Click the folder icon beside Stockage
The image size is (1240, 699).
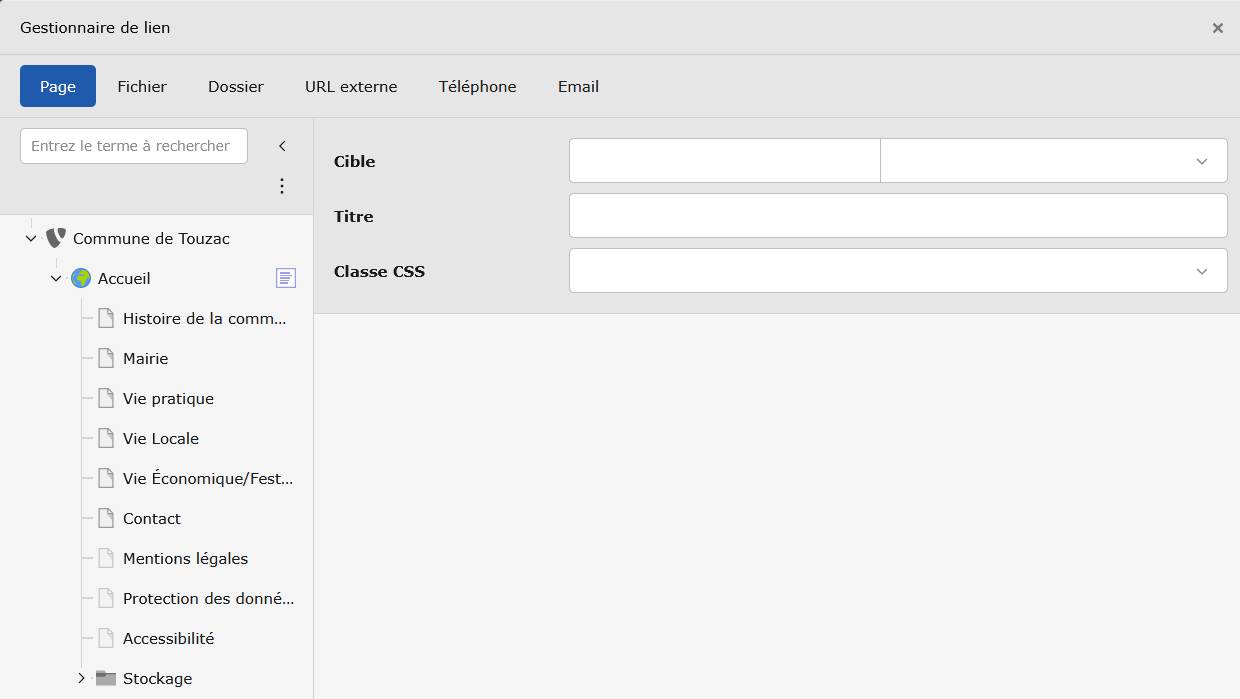[x=106, y=678]
